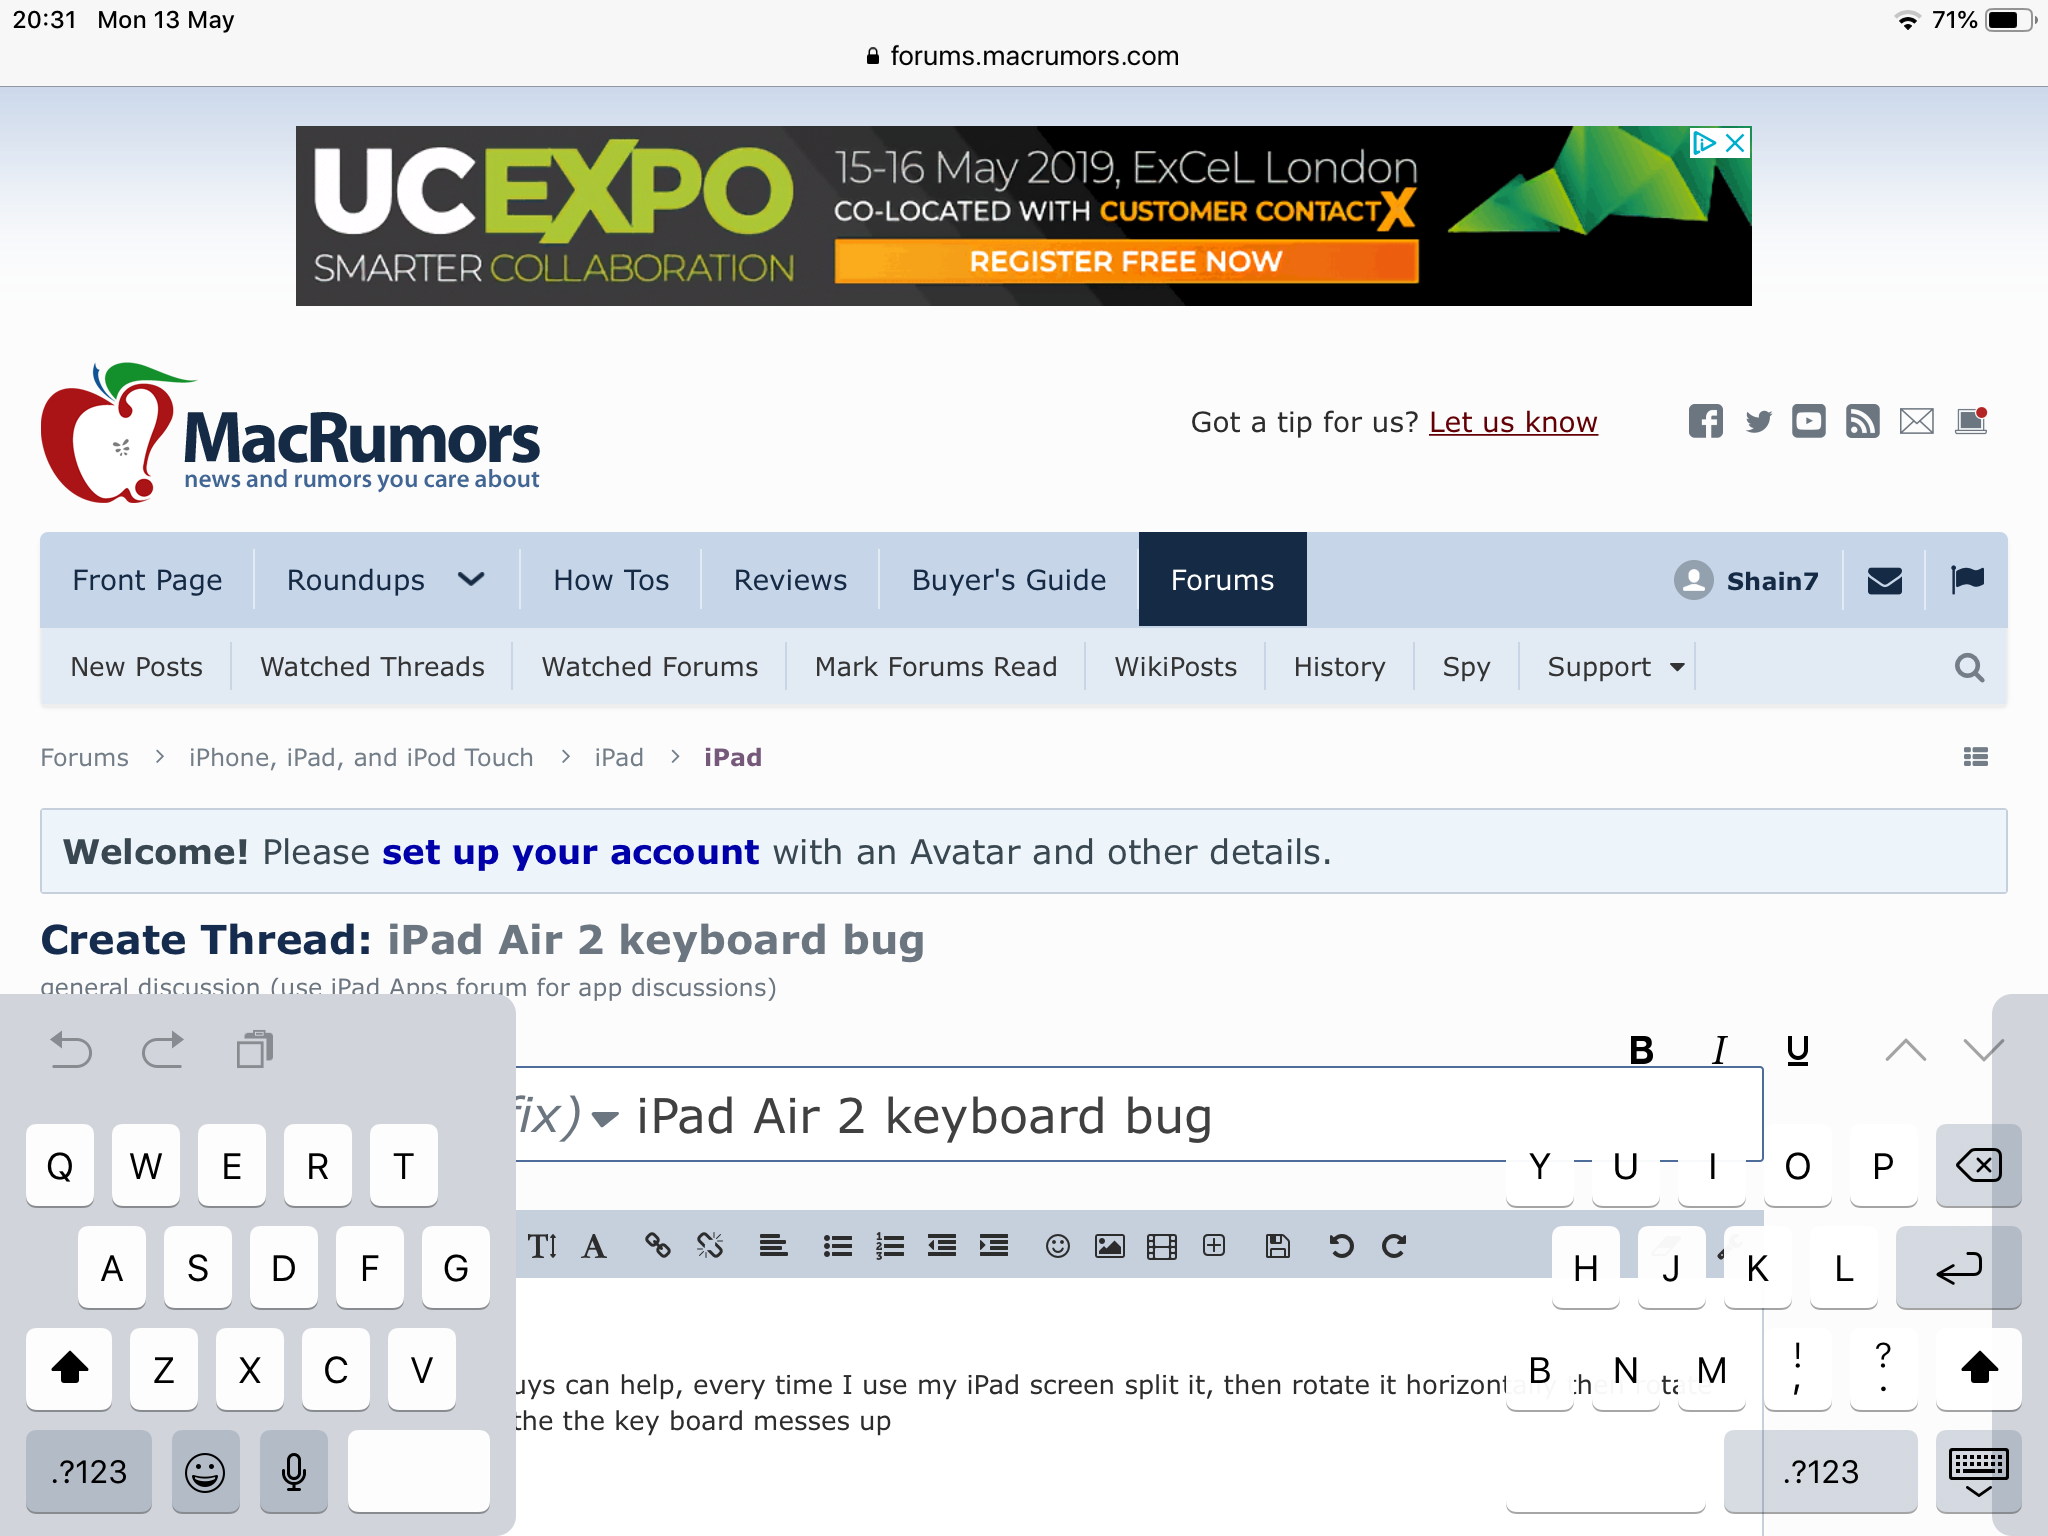Click the laptop icon with red dot
The image size is (2048, 1536).
[1971, 421]
